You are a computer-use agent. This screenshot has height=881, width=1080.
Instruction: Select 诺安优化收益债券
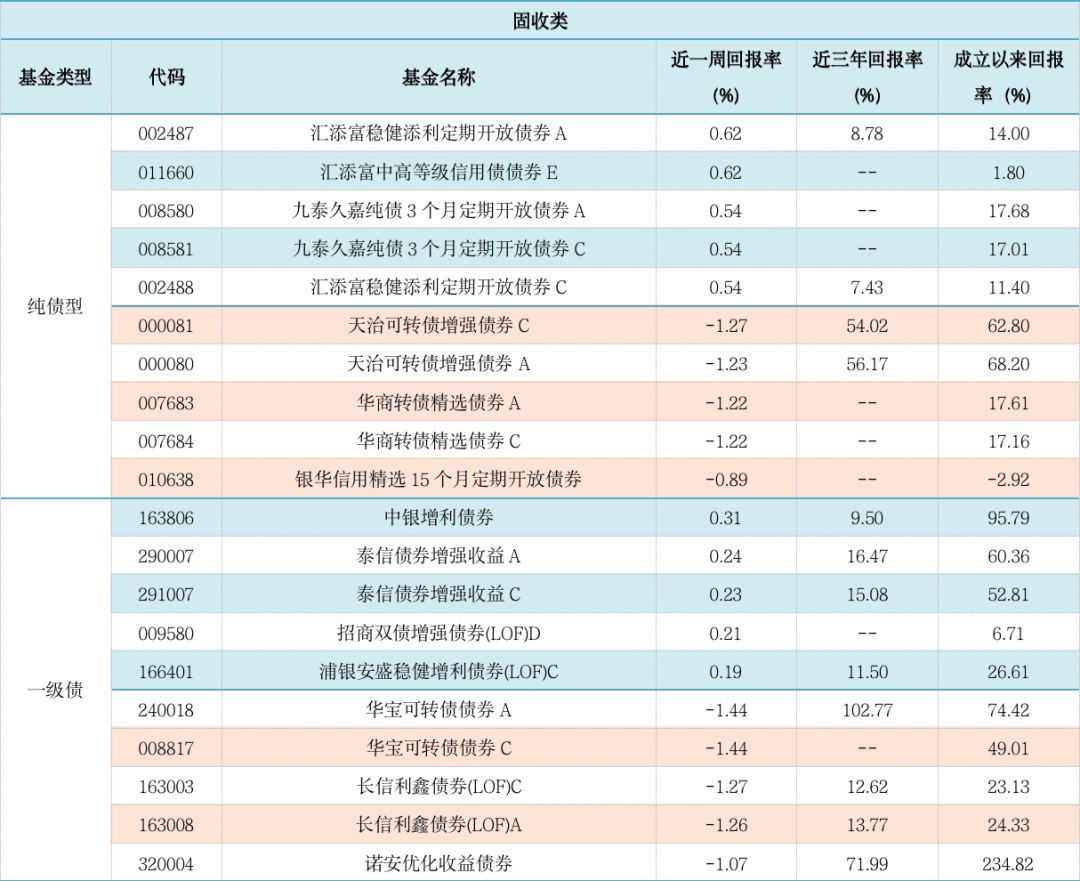pyautogui.click(x=439, y=863)
